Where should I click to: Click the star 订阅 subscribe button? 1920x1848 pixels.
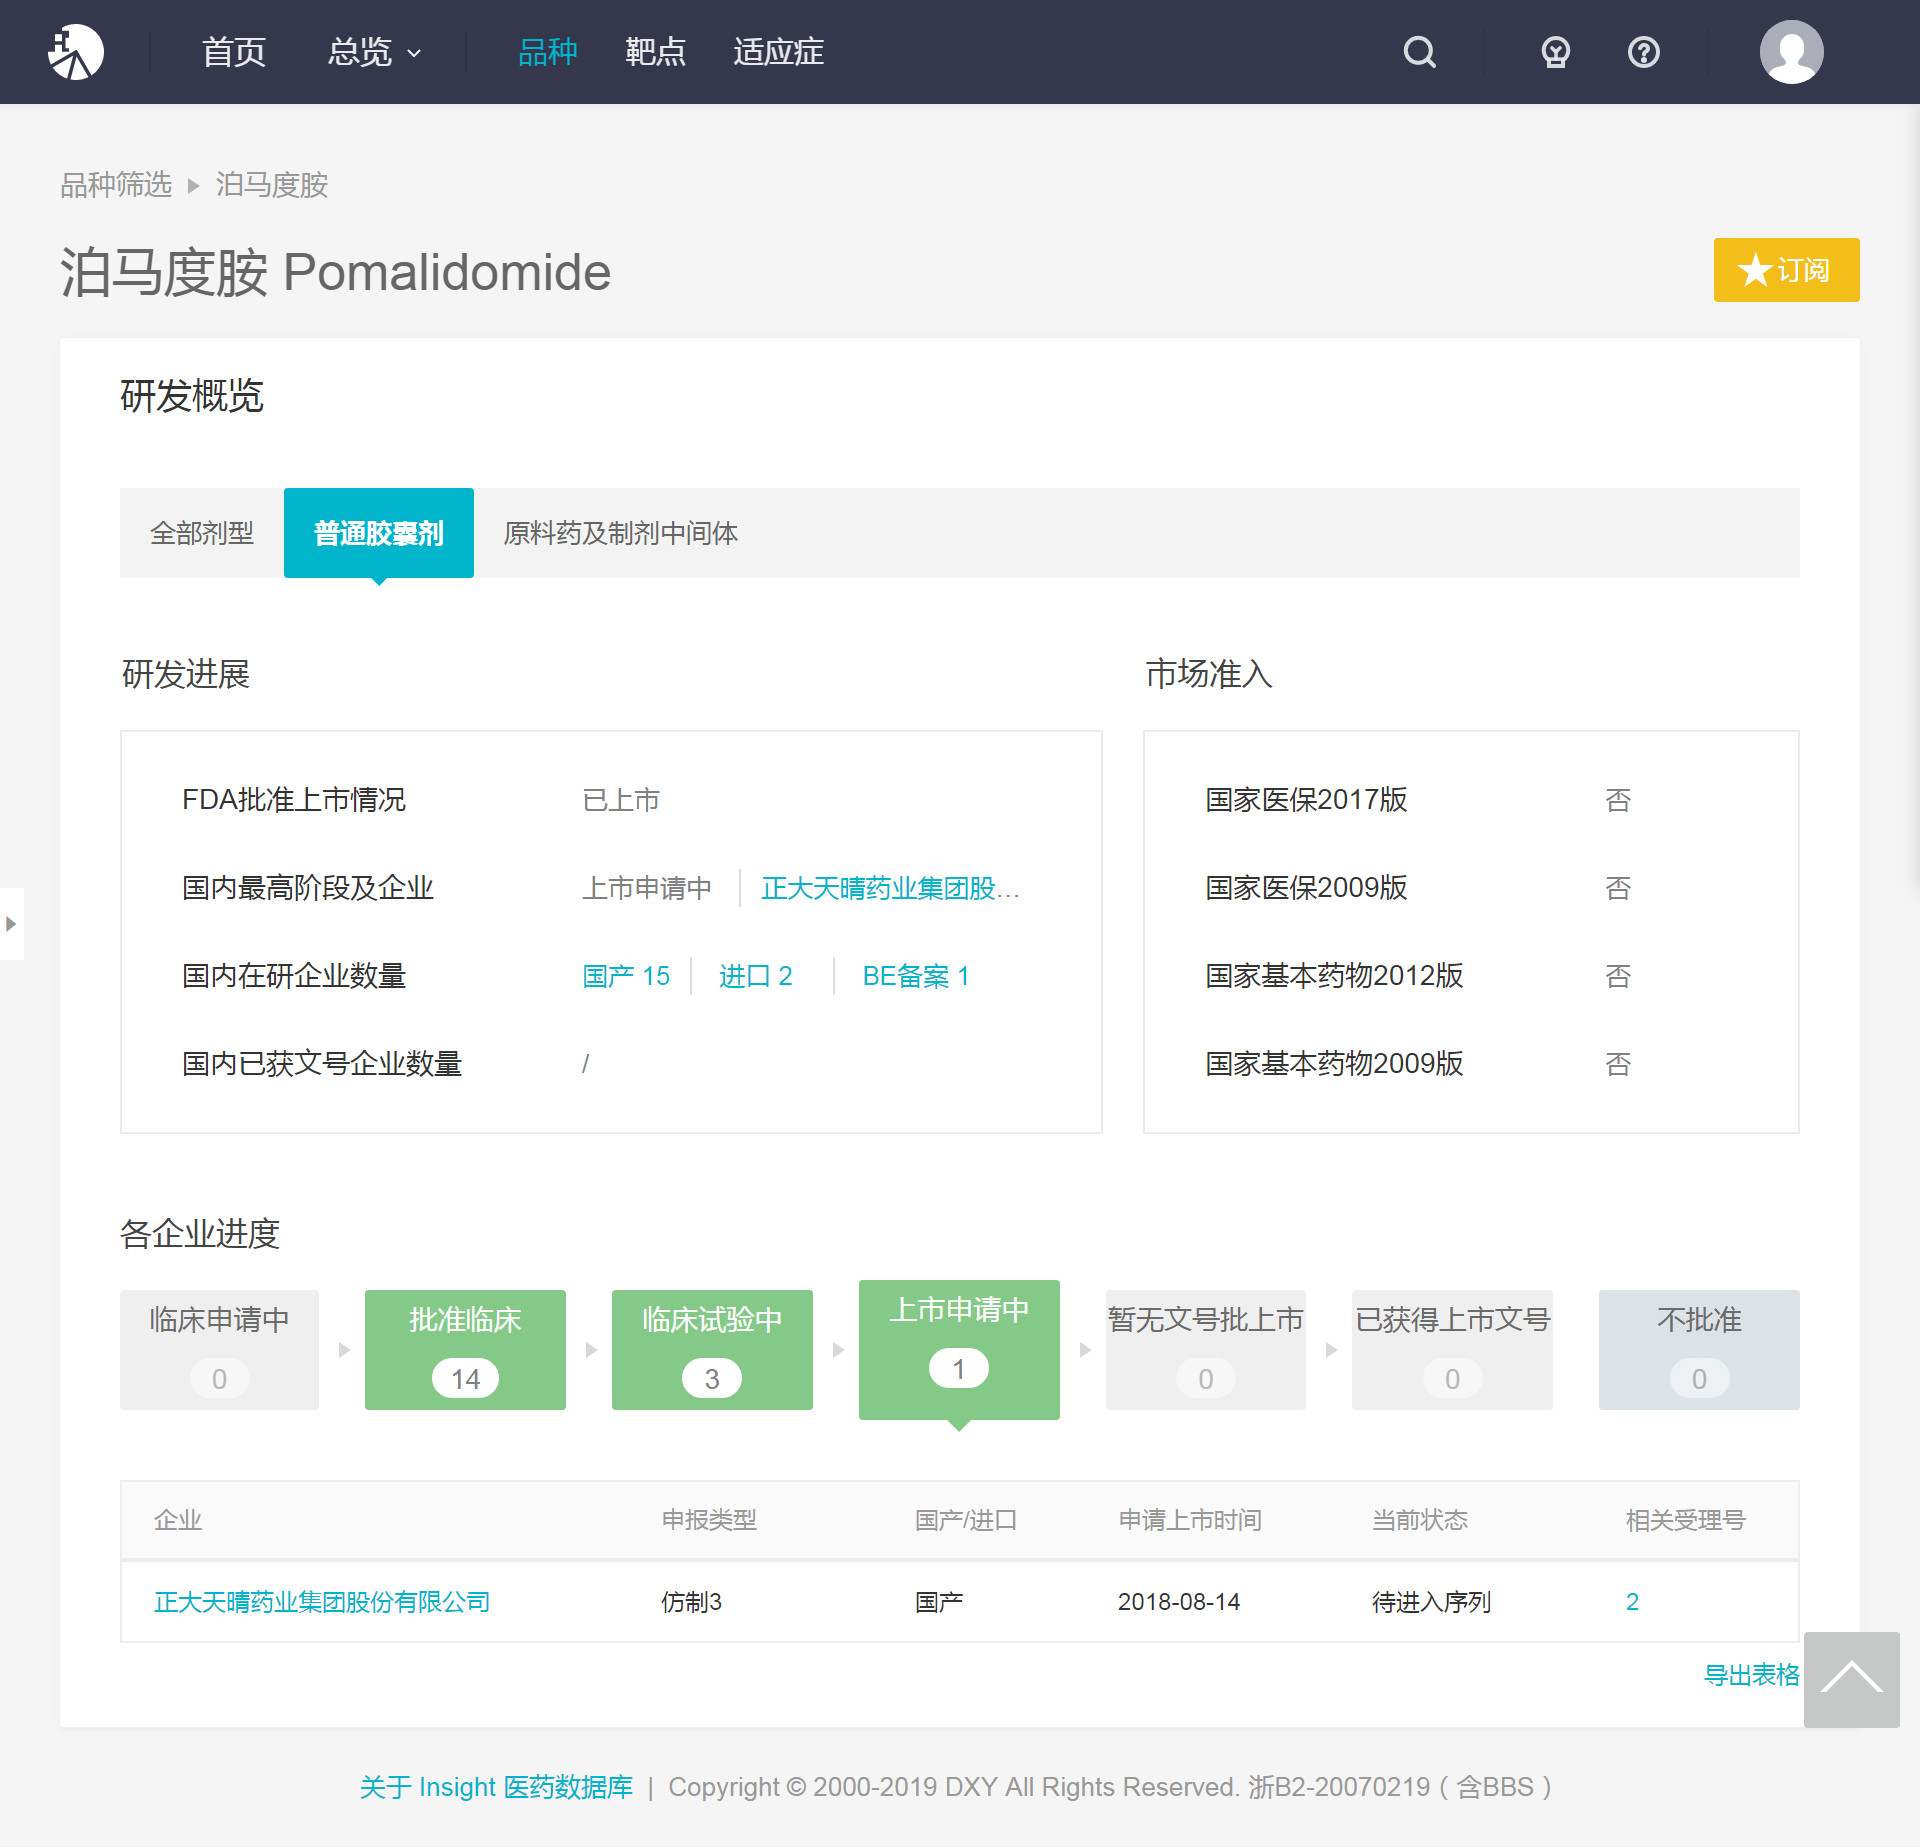pos(1786,270)
